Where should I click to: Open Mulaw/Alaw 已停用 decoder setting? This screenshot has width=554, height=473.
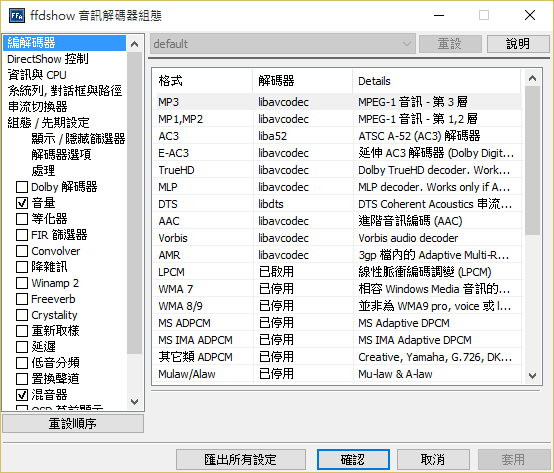pyautogui.click(x=276, y=374)
